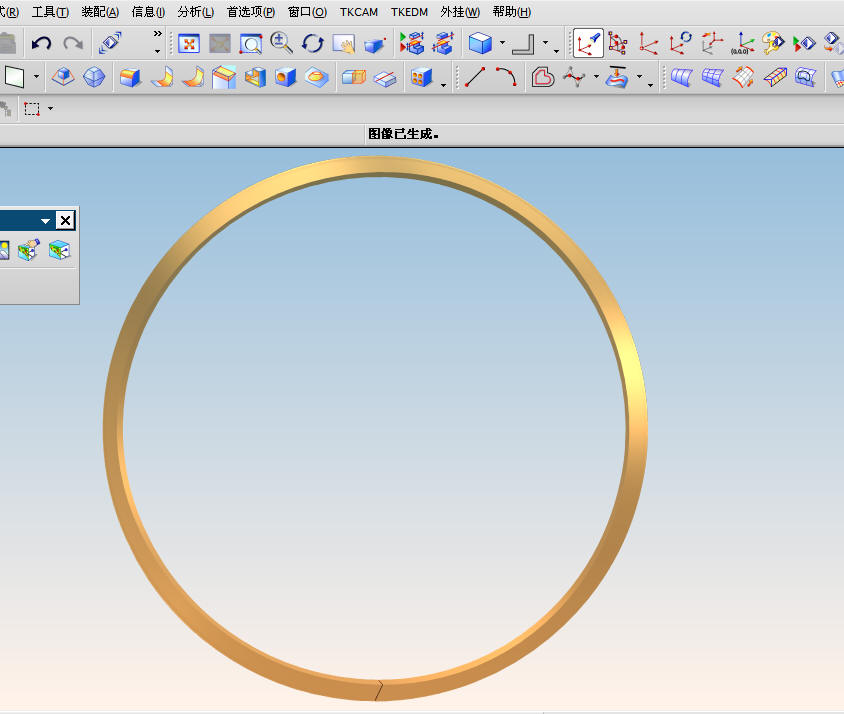Open the selection rectangle dropdown arrow
Screen dimensions: 844x714
tap(51, 108)
